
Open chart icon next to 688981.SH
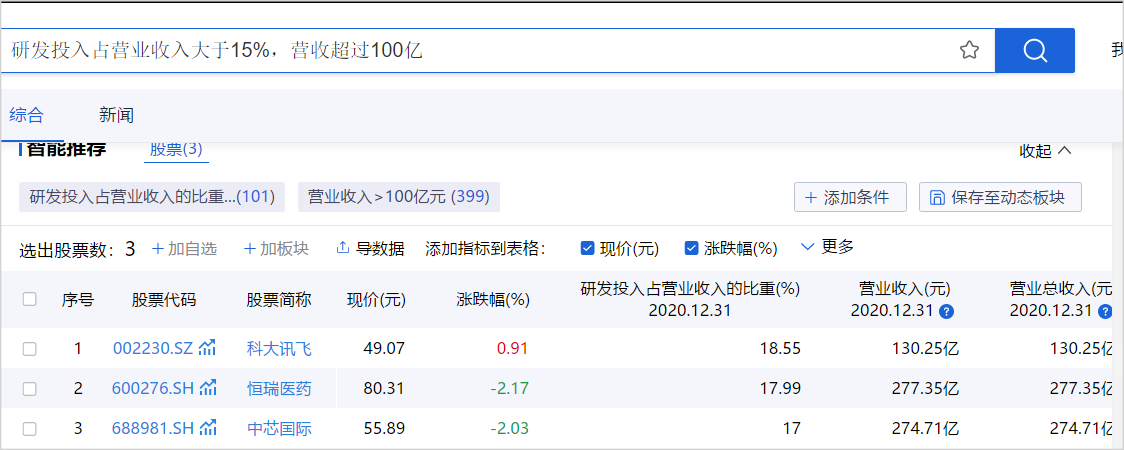(207, 429)
